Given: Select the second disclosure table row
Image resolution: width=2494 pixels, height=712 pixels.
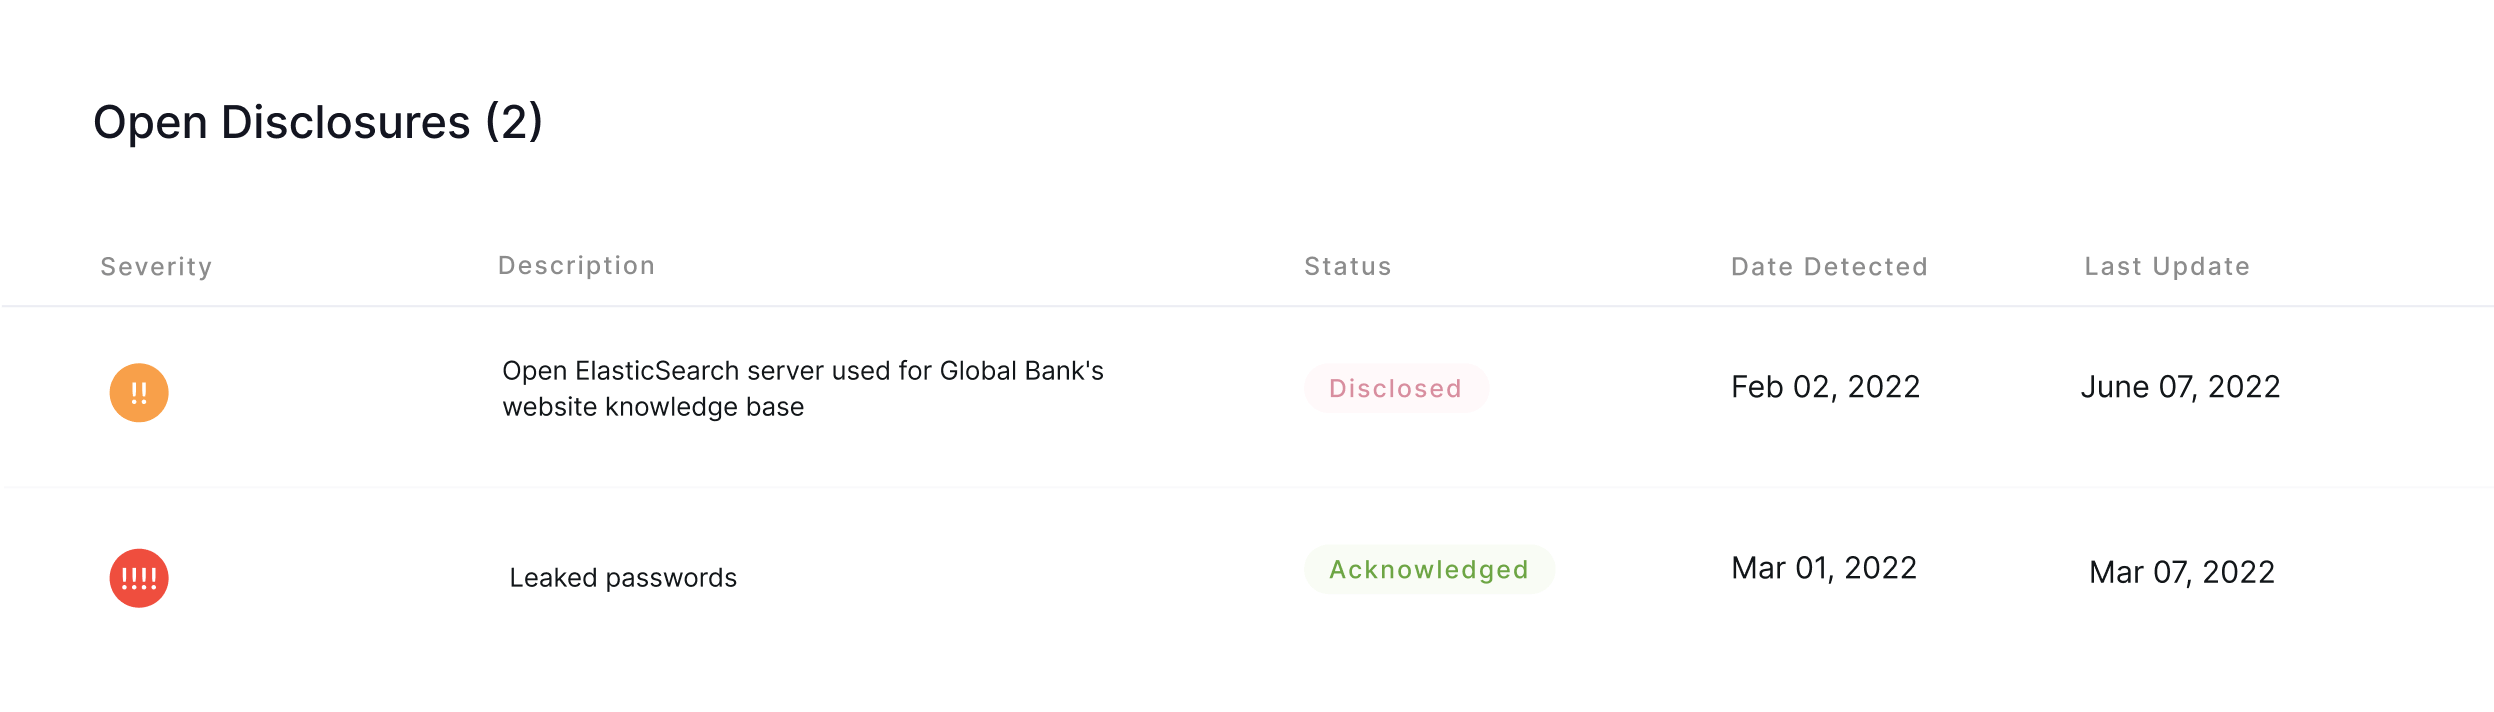Looking at the screenshot, I should (1247, 578).
